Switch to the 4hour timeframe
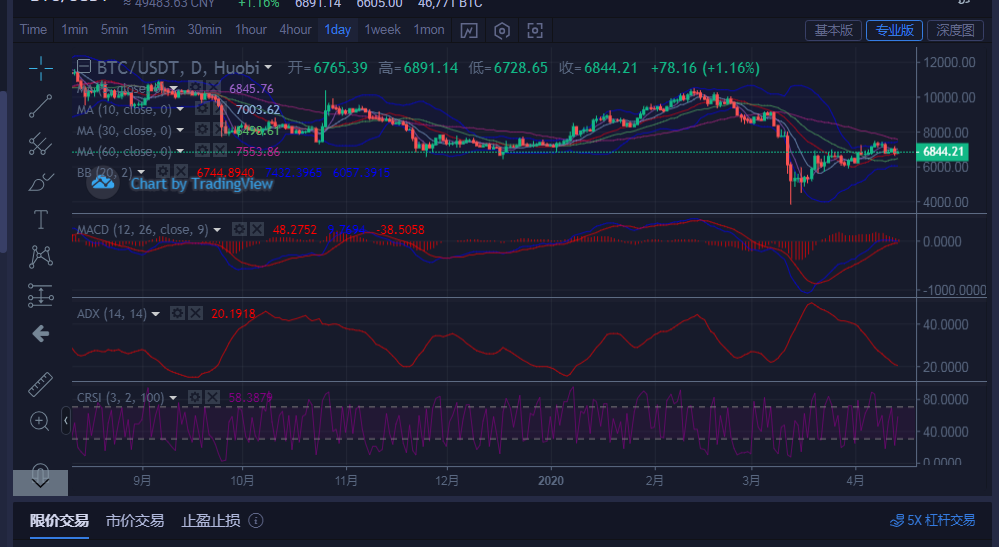The height and width of the screenshot is (547, 999). 295,30
